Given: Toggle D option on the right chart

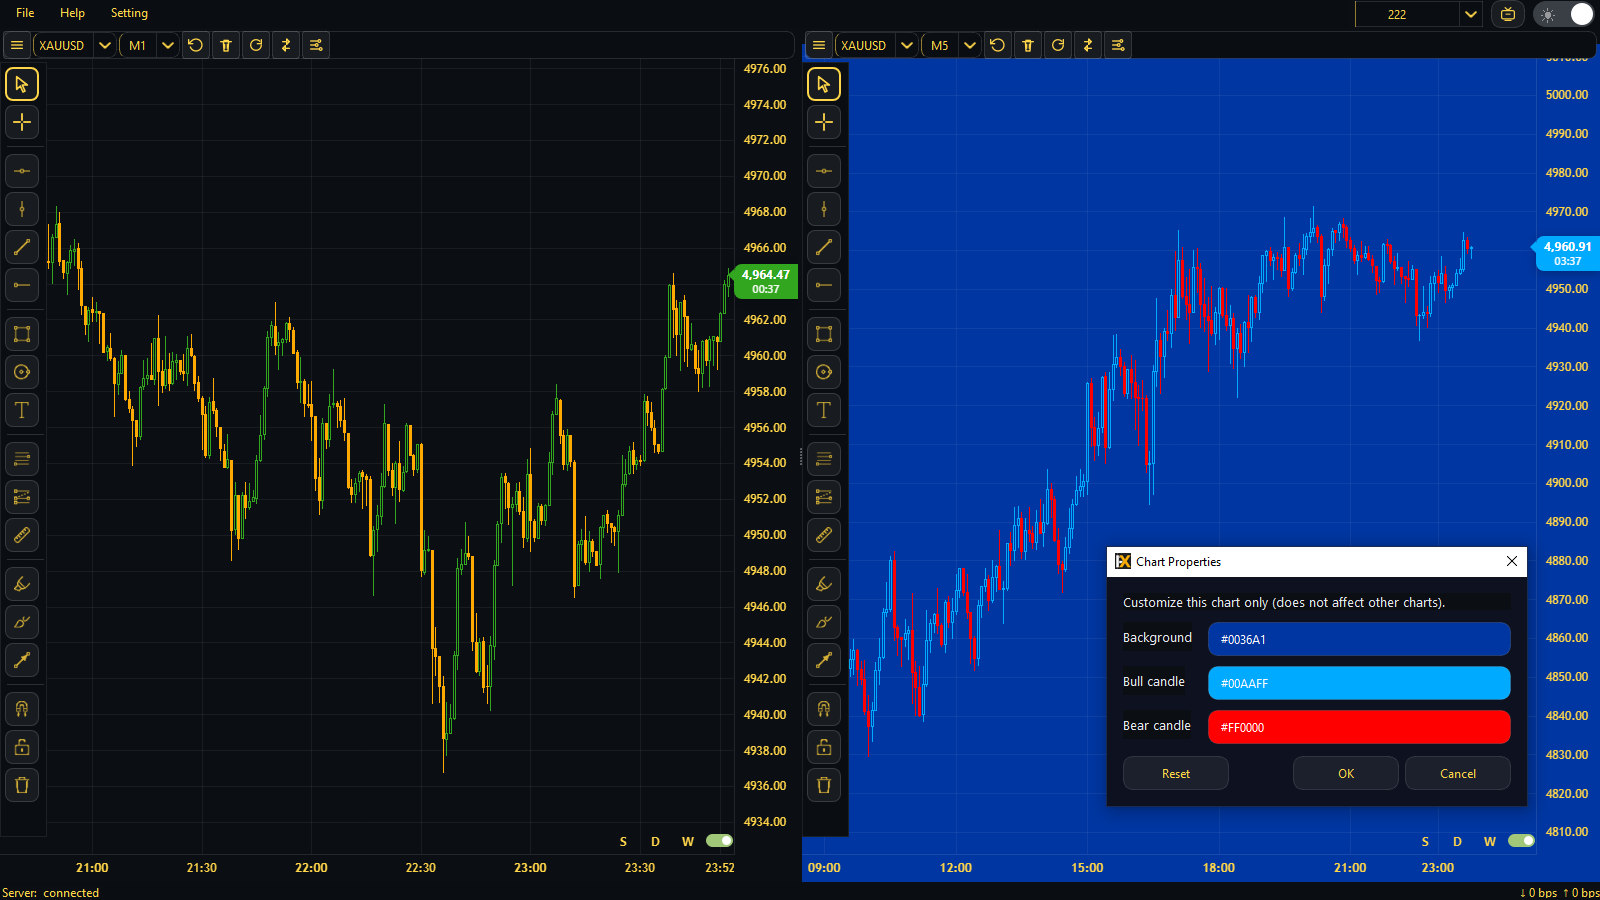Looking at the screenshot, I should [1457, 842].
